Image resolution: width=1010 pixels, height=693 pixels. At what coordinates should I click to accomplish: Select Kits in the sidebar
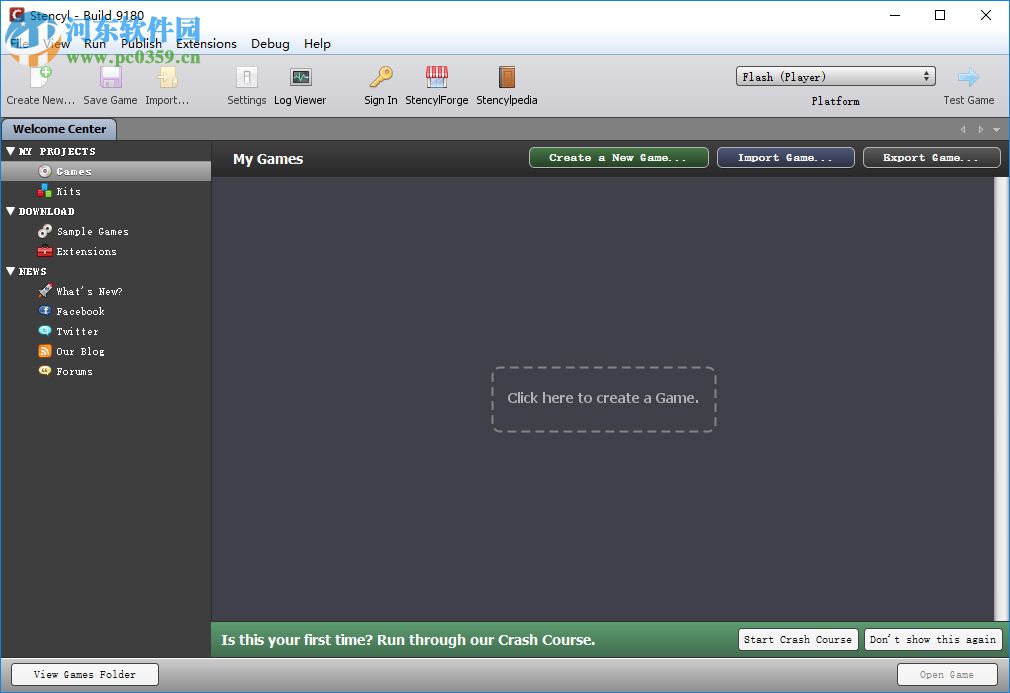click(106, 191)
